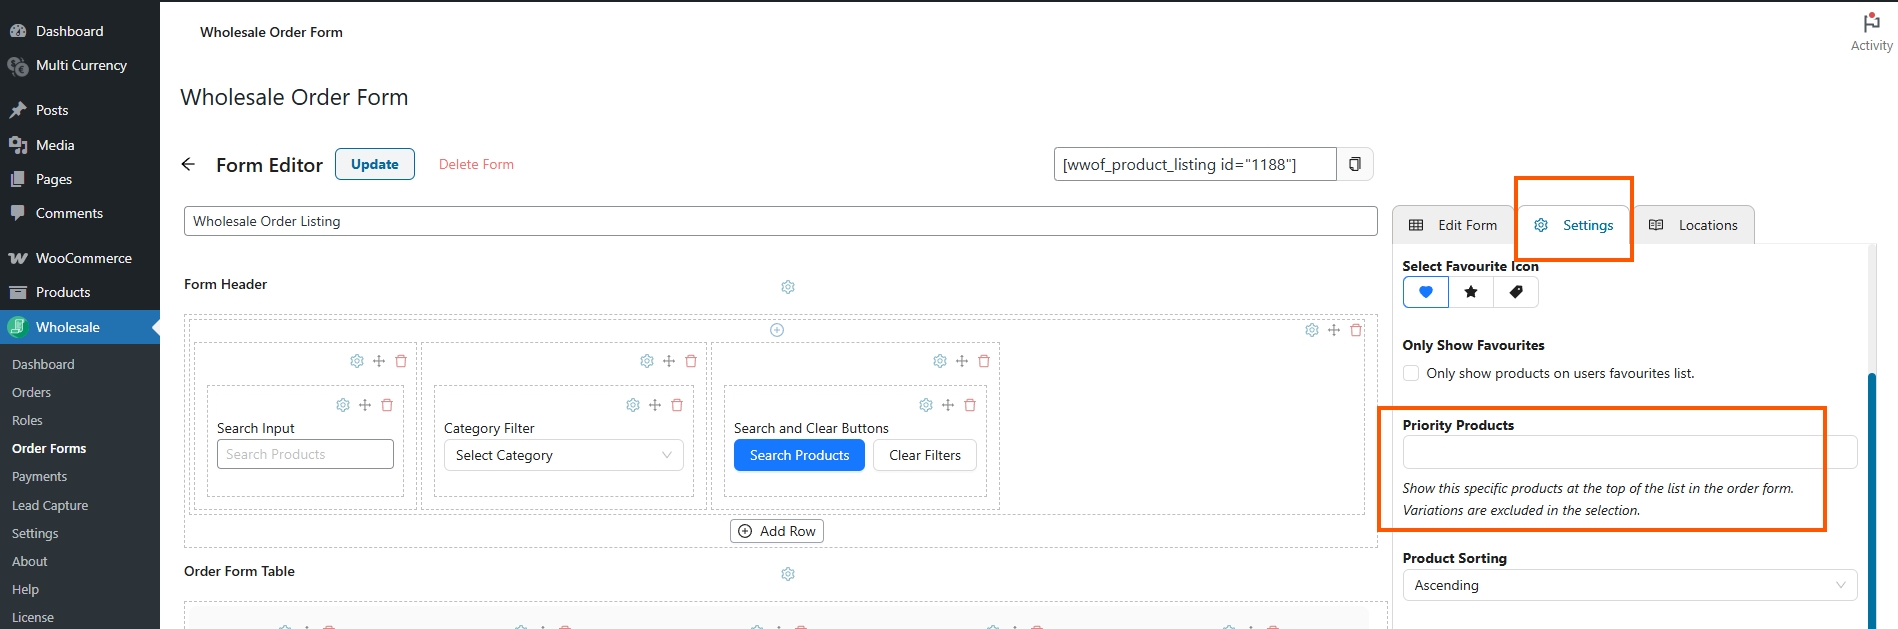The image size is (1898, 629).
Task: Switch to the Locations tab
Action: 1693,225
